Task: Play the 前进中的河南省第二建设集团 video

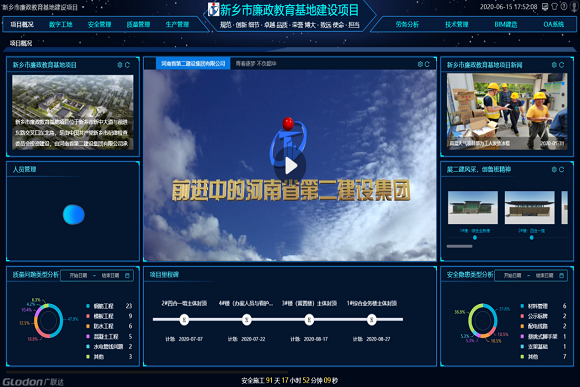Action: [x=291, y=166]
